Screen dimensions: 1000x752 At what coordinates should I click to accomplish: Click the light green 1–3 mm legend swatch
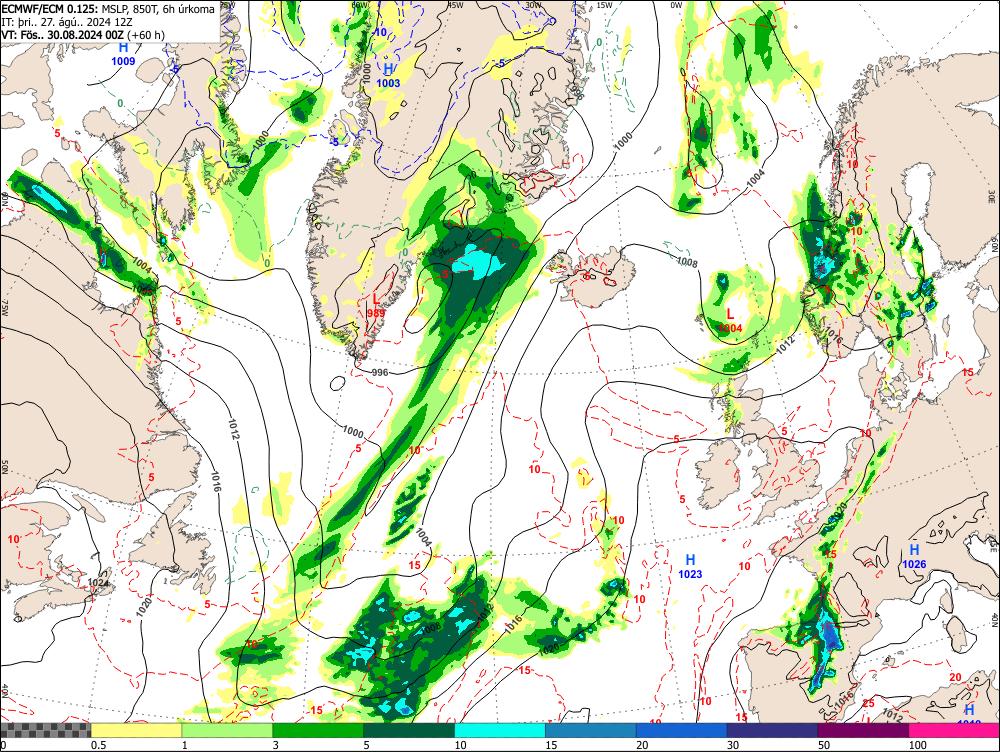(227, 730)
